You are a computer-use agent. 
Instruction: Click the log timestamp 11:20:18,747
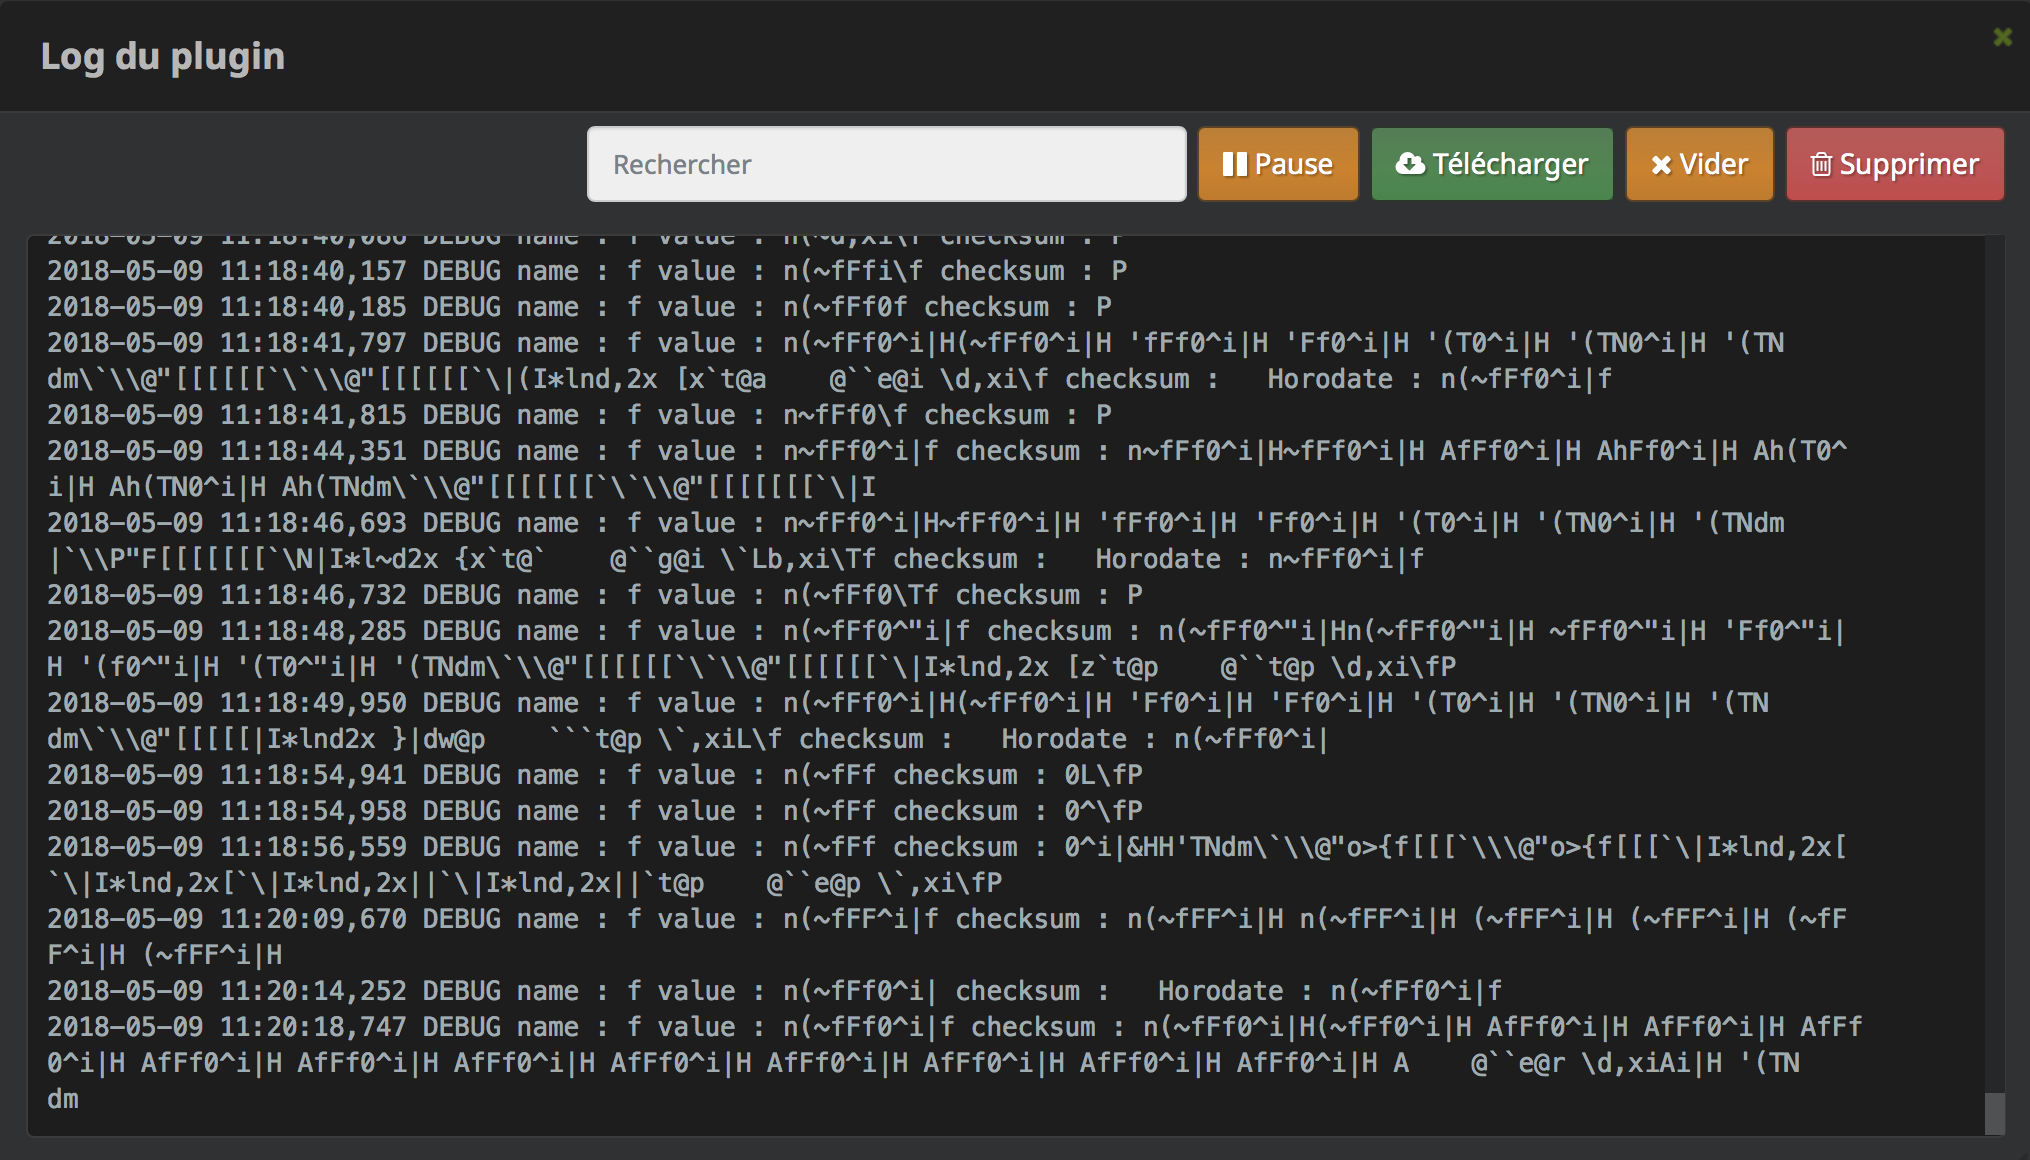pyautogui.click(x=313, y=1027)
